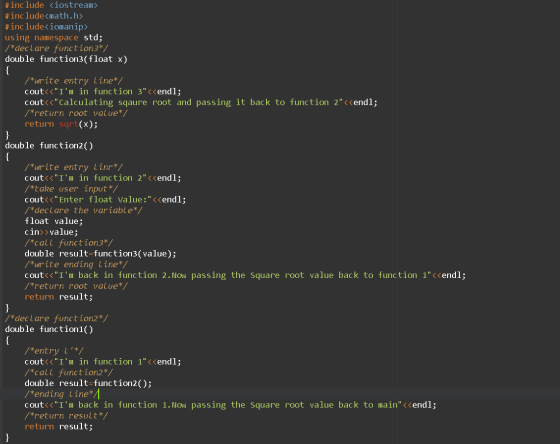Click the 'back in function 2' cout line
This screenshot has width=560, height=444.
pyautogui.click(x=245, y=275)
